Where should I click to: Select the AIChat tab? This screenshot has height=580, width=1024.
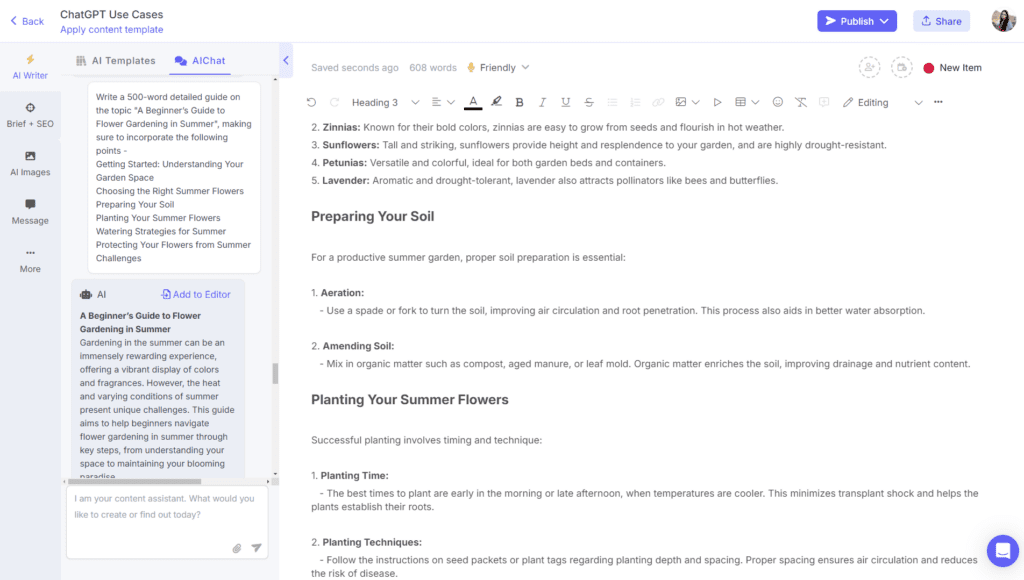[x=200, y=61]
